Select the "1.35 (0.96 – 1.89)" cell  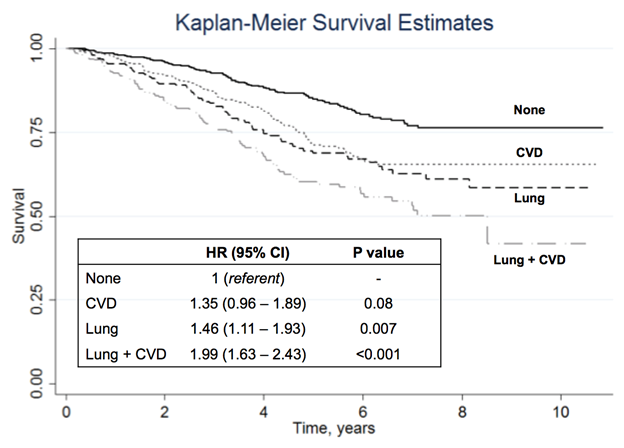pyautogui.click(x=243, y=303)
